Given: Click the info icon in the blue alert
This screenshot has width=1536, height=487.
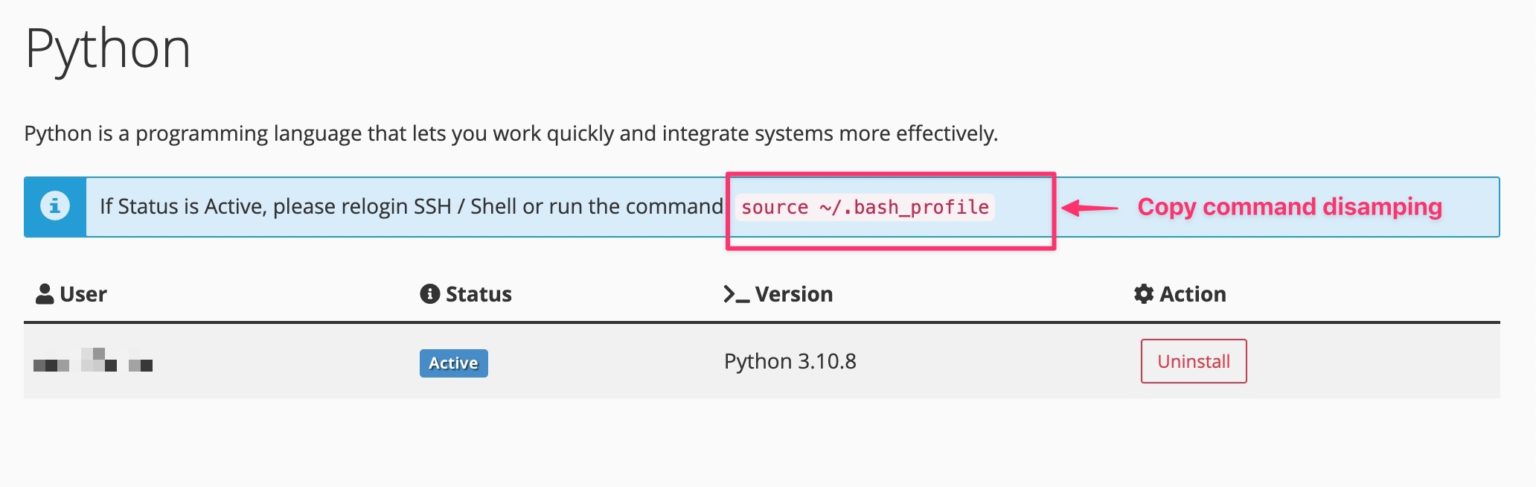Looking at the screenshot, I should [55, 207].
